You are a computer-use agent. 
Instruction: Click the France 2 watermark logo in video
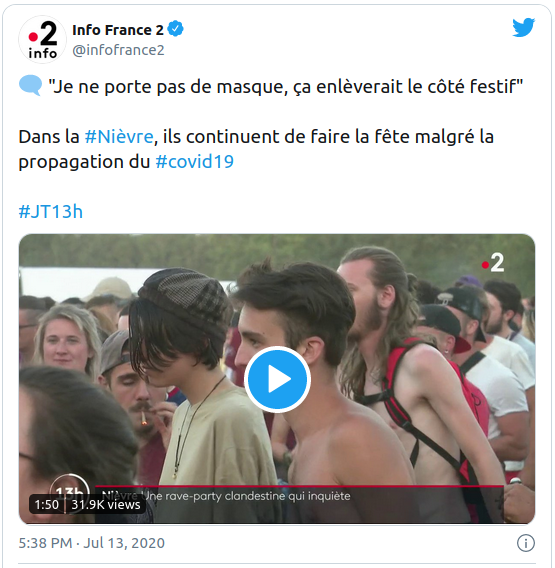pyautogui.click(x=493, y=263)
